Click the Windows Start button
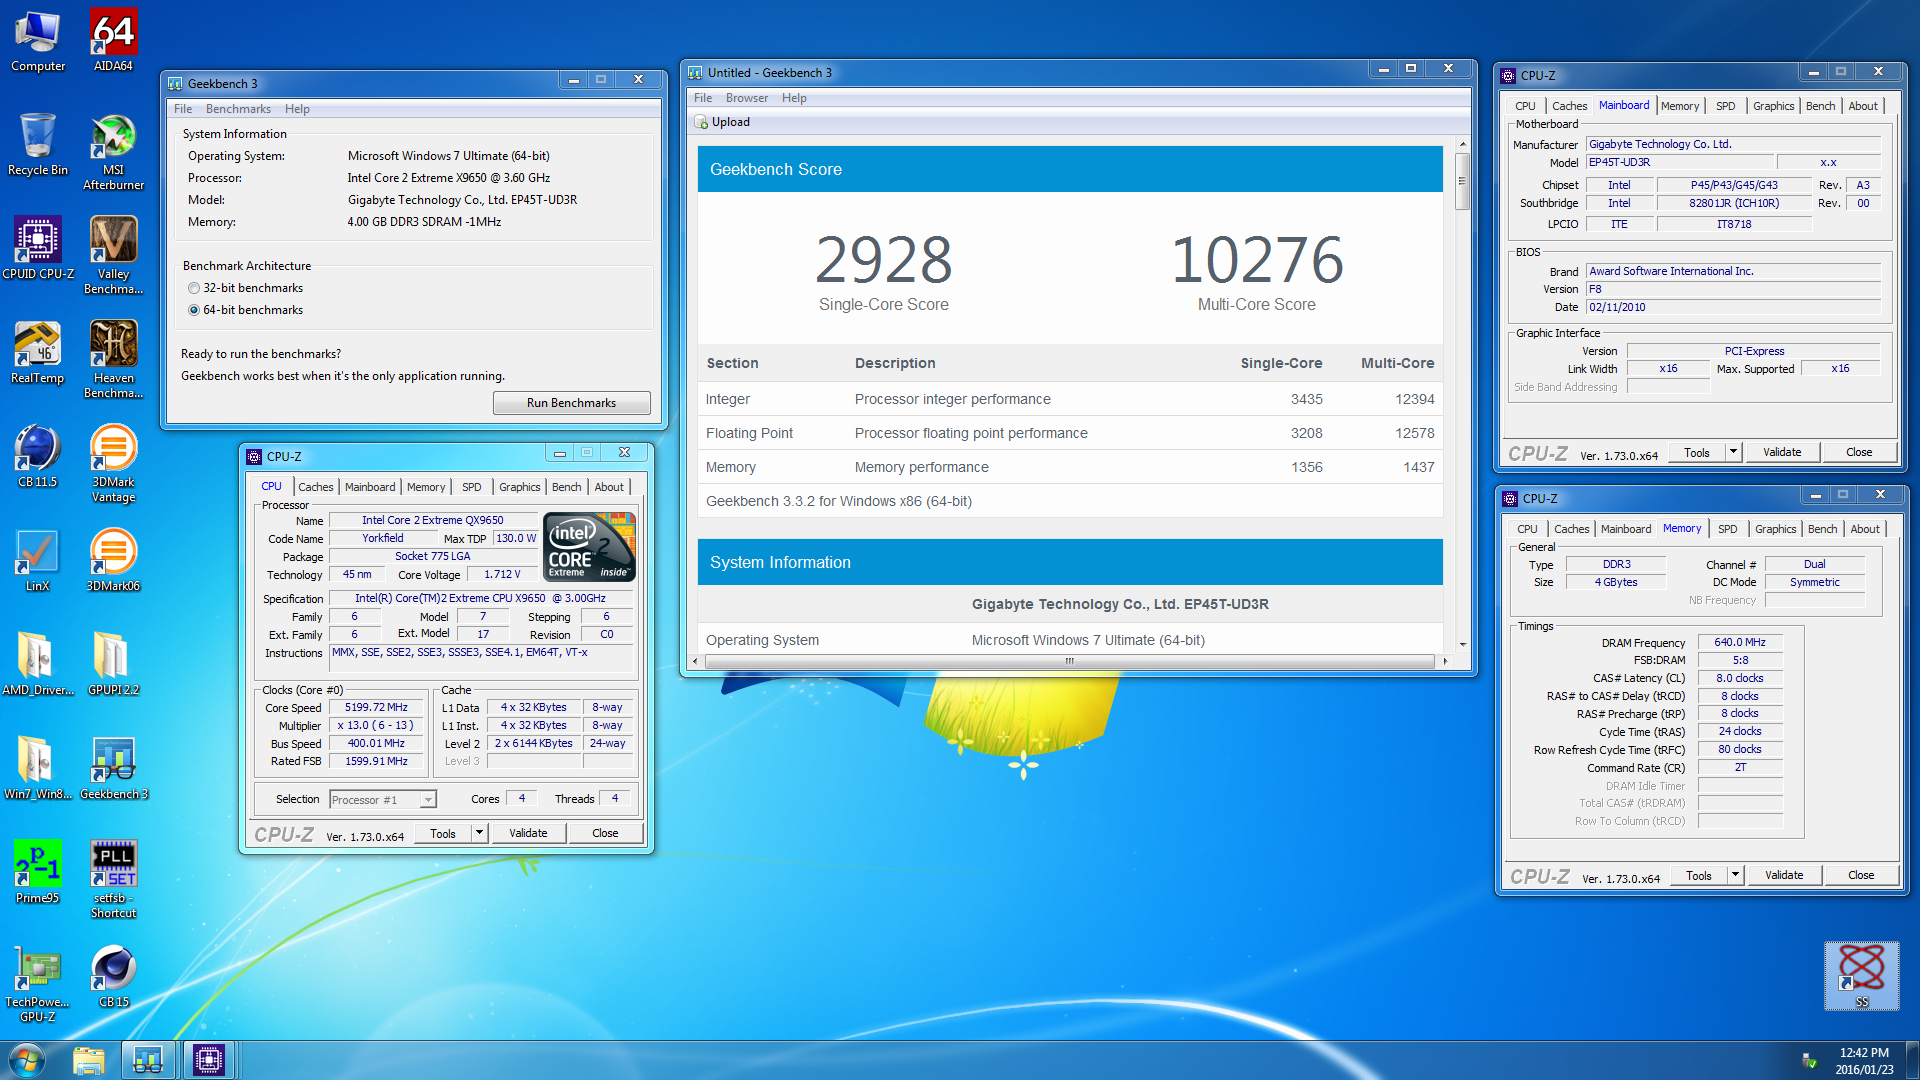The width and height of the screenshot is (1920, 1080). coord(26,1060)
